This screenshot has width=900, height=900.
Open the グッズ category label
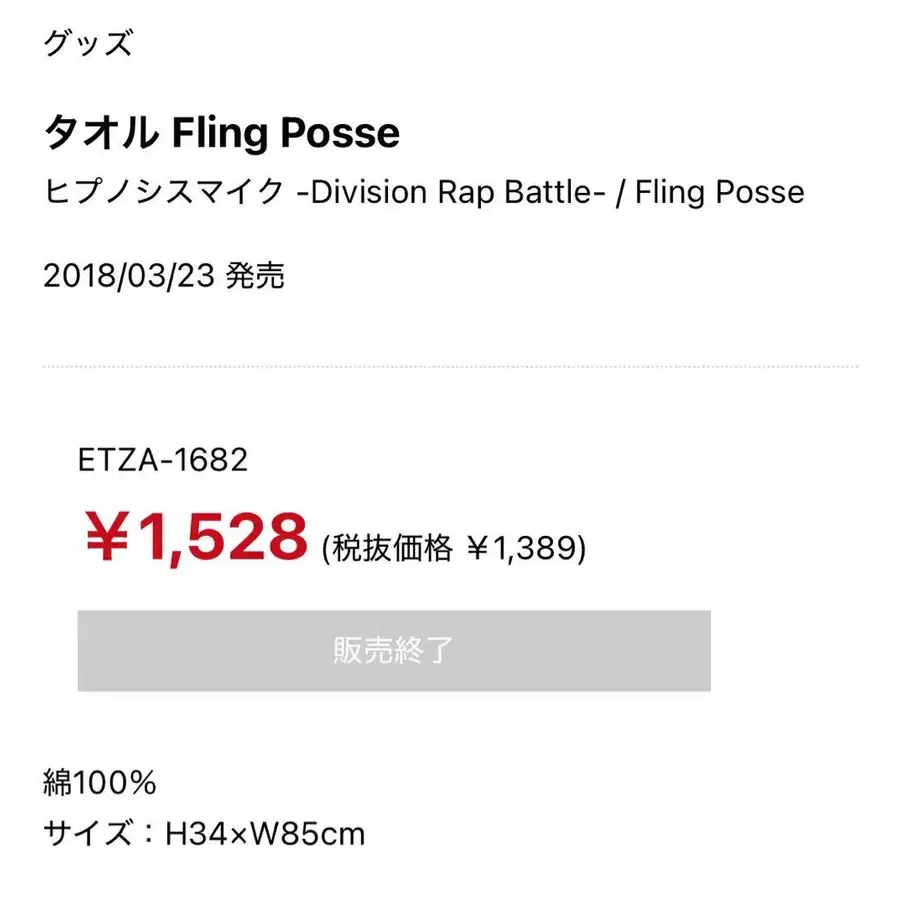coord(88,45)
